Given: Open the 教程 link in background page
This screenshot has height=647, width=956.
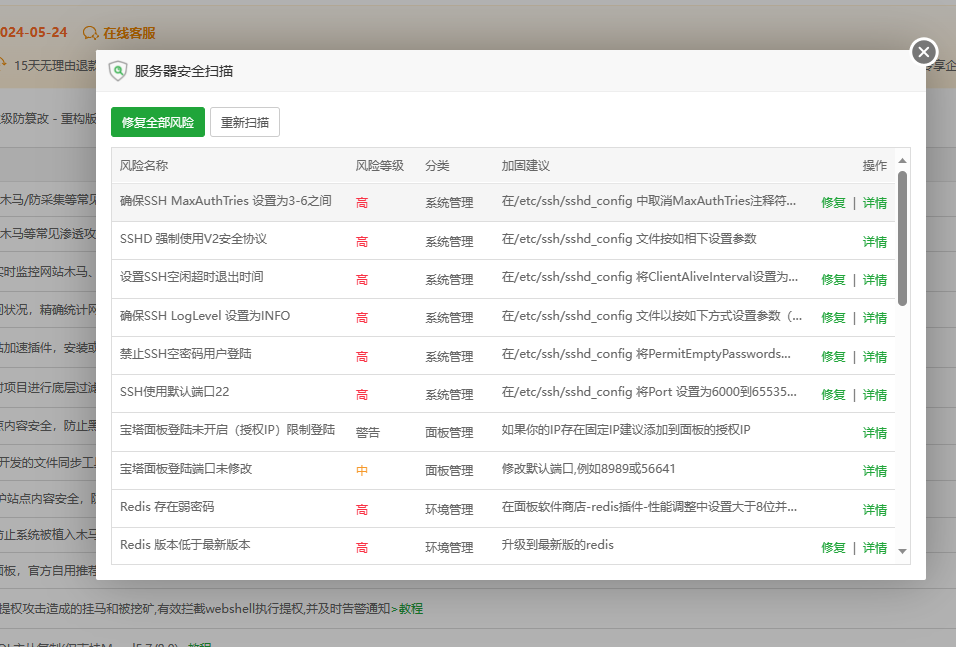Looking at the screenshot, I should tap(410, 609).
